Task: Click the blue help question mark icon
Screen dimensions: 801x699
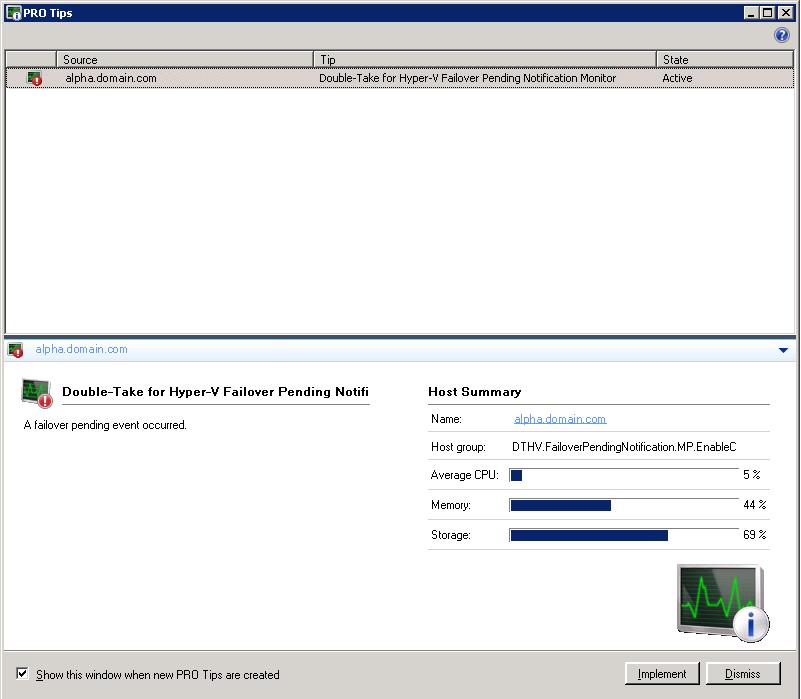Action: coord(782,35)
